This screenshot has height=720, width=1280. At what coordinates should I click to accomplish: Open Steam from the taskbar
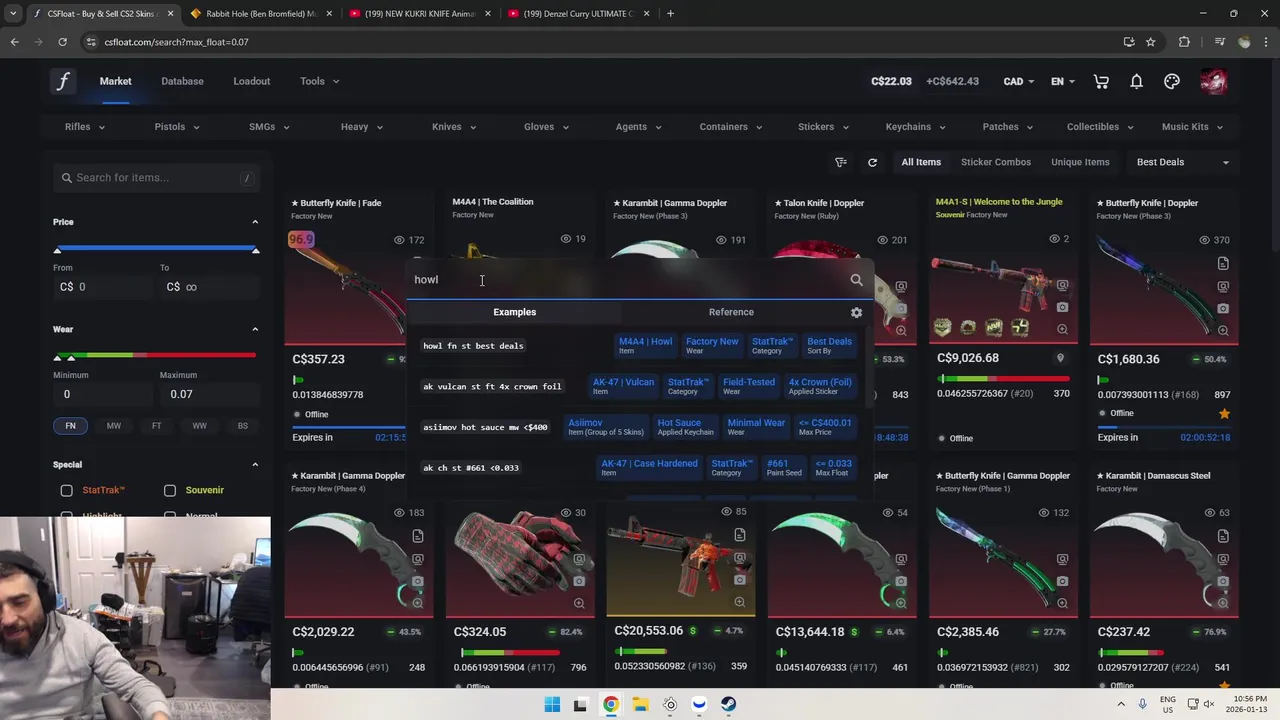[728, 704]
